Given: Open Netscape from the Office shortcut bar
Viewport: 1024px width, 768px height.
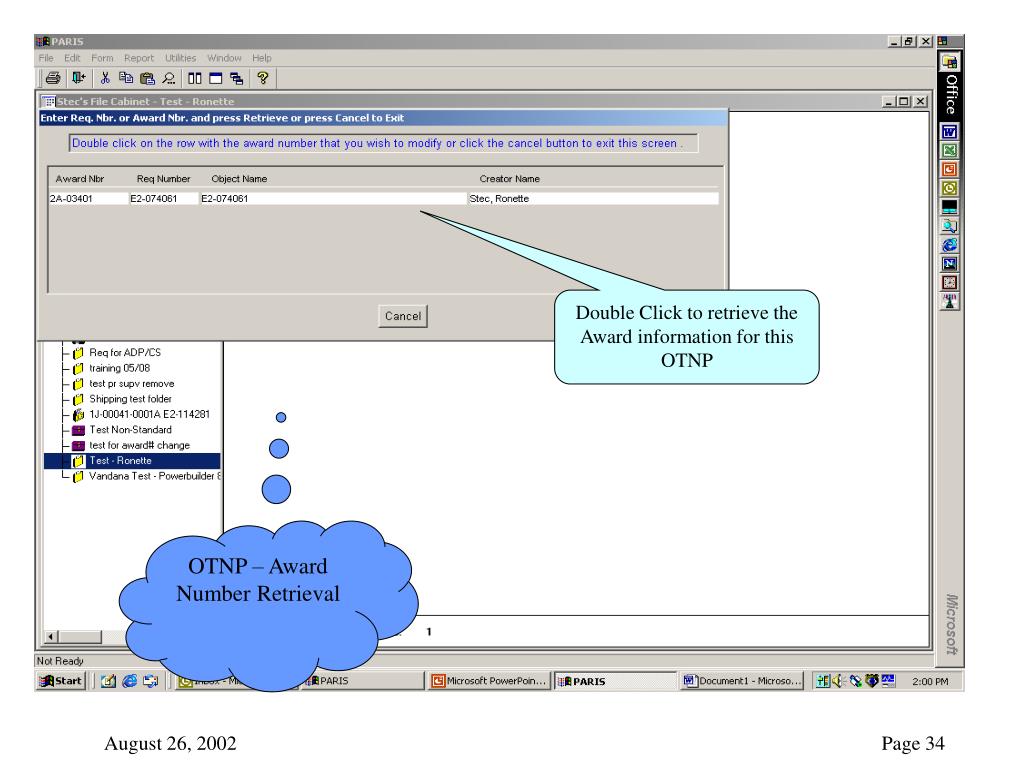Looking at the screenshot, I should click(x=950, y=264).
